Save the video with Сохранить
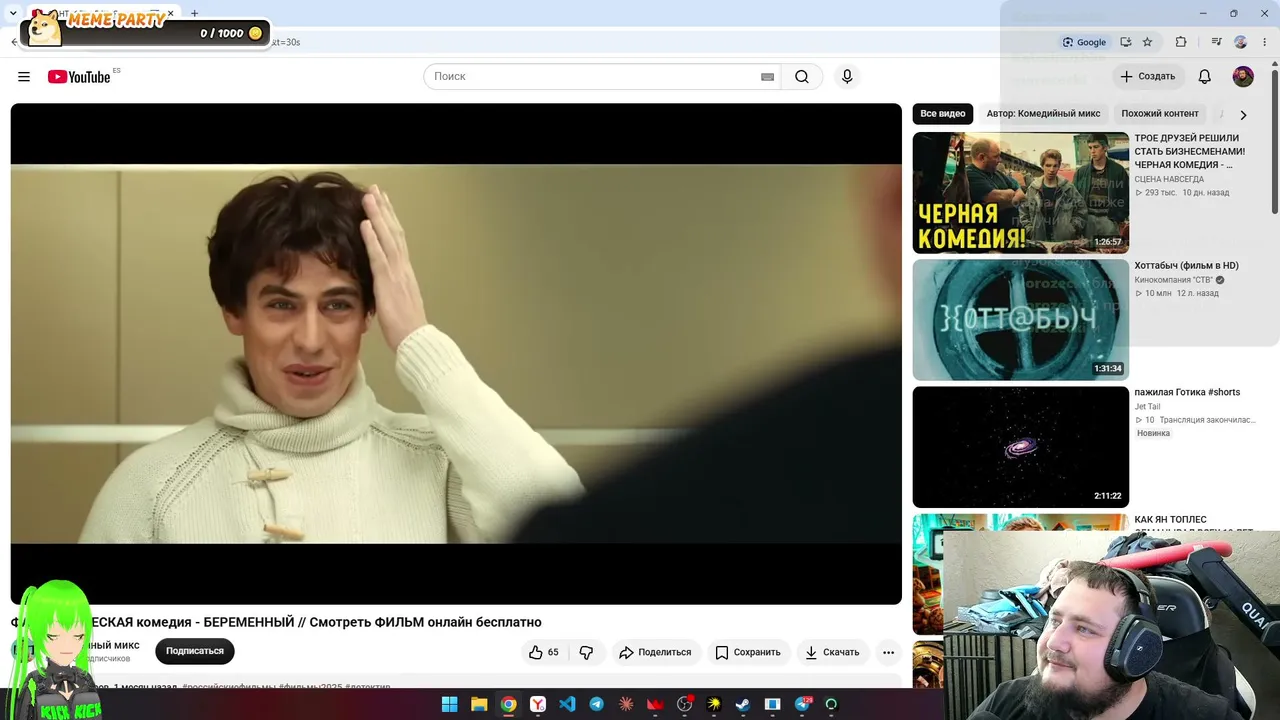The image size is (1280, 720). [x=748, y=652]
